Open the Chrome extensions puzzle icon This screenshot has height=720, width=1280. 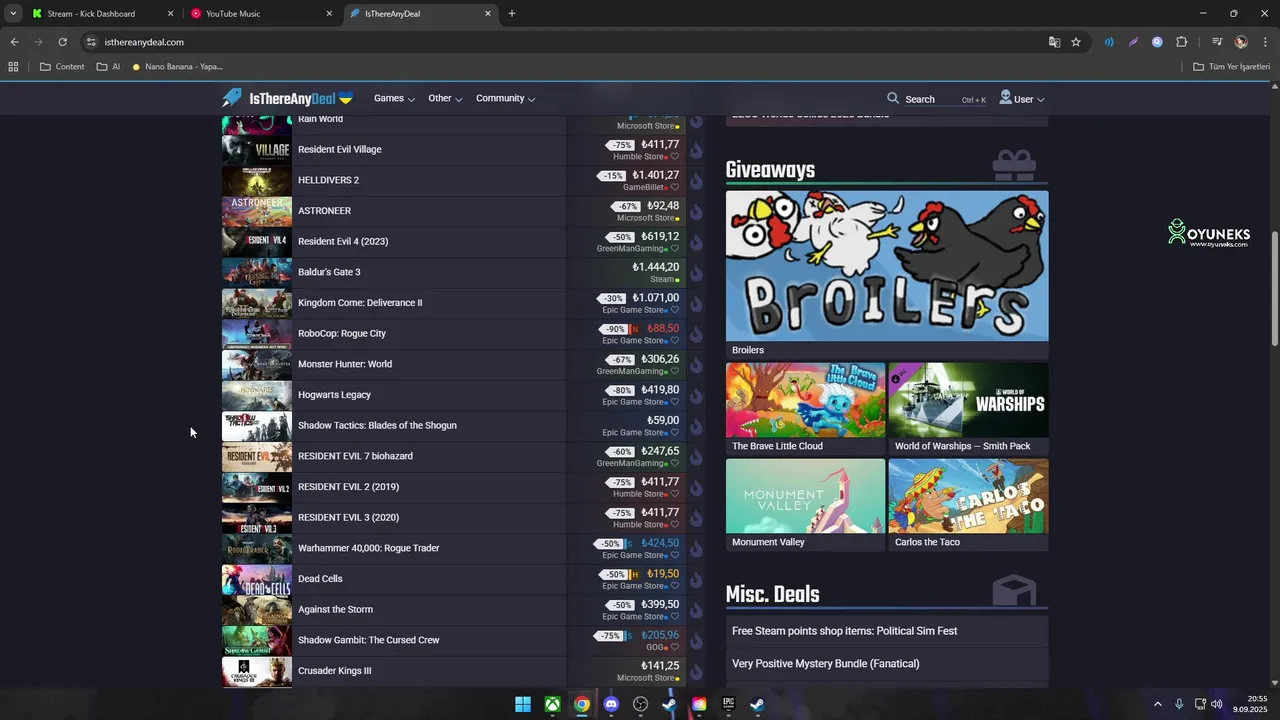coord(1181,42)
